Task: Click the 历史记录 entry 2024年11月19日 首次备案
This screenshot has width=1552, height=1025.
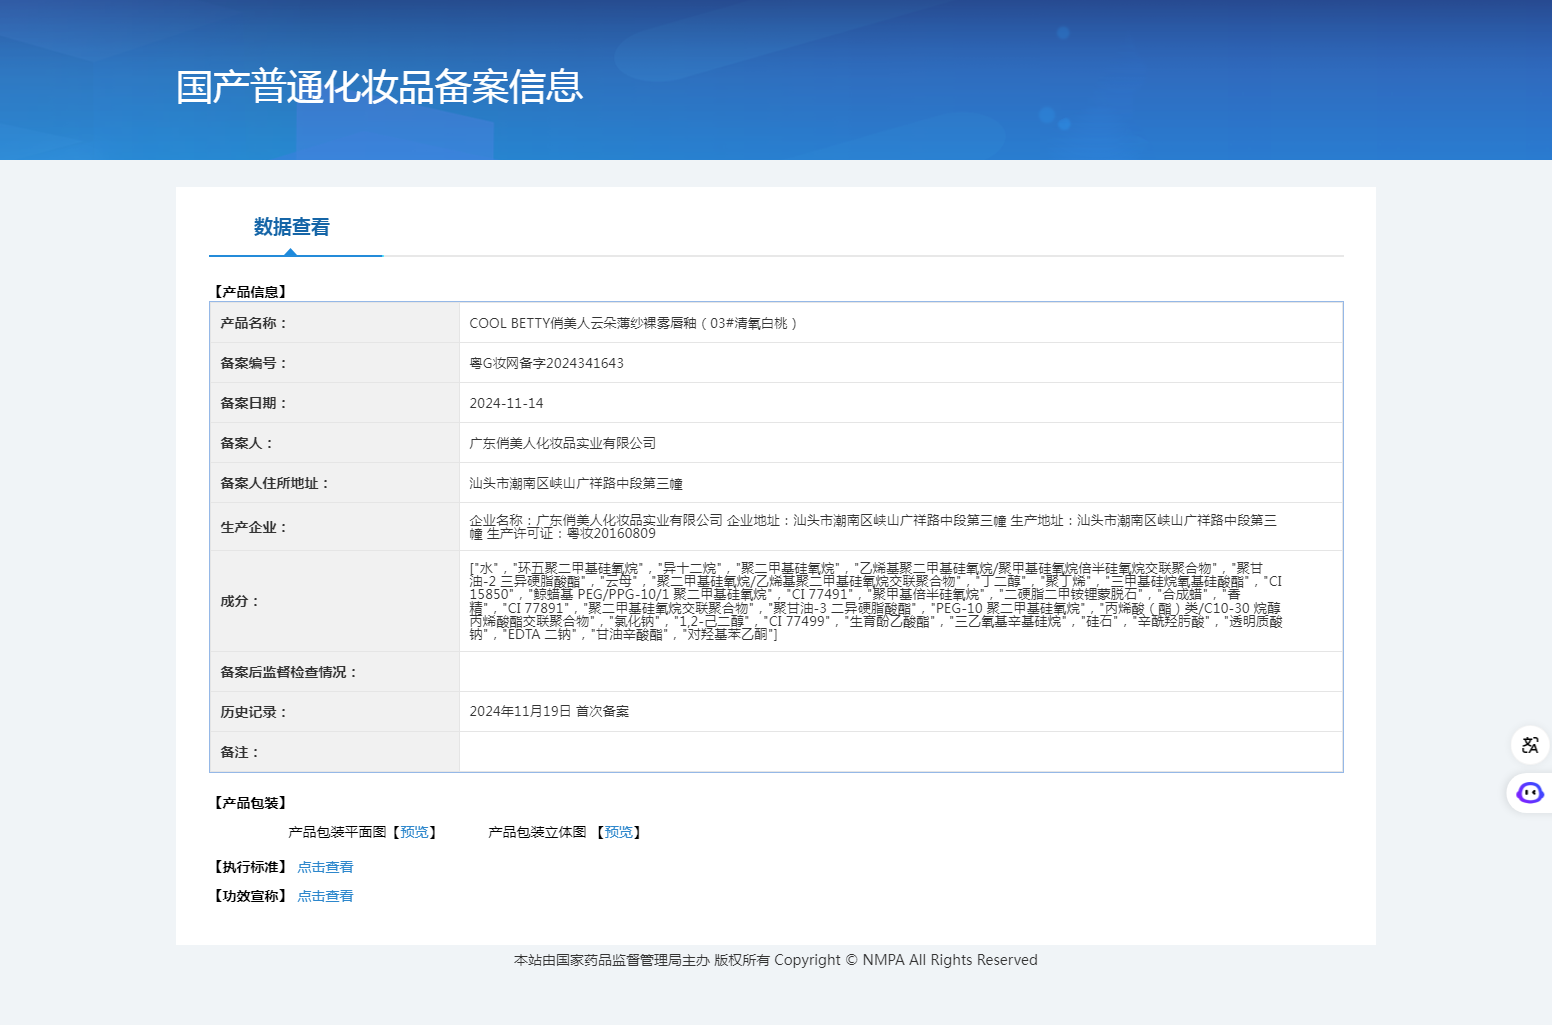Action: click(549, 711)
